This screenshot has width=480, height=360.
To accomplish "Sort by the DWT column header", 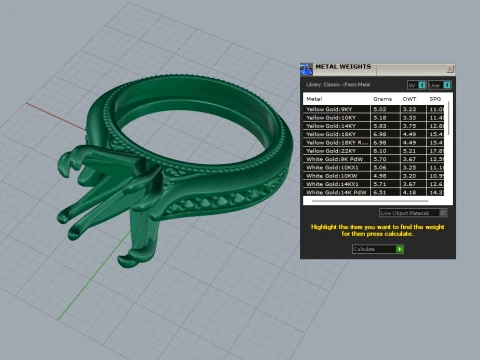I will tap(409, 99).
